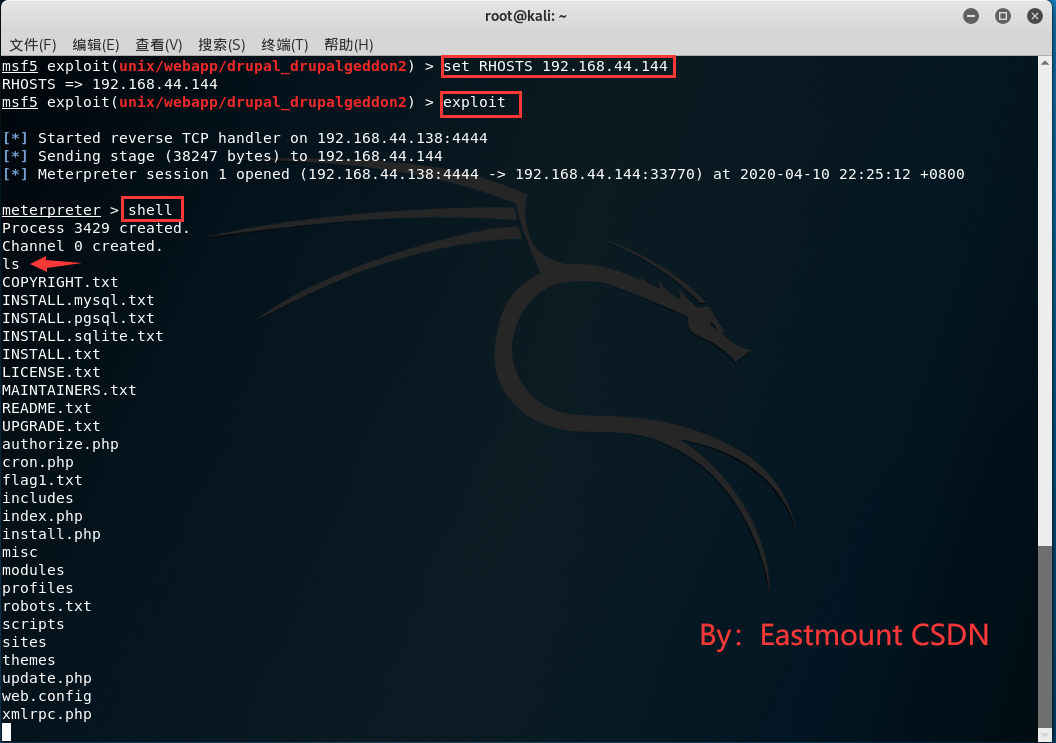Click the install.php file name
This screenshot has height=743, width=1056.
[51, 534]
